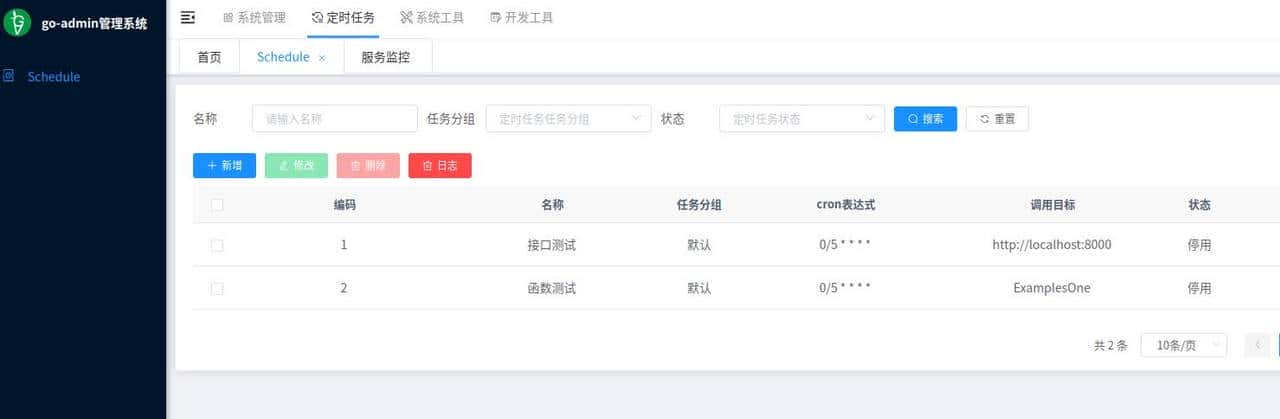The height and width of the screenshot is (419, 1280).
Task: Collapse the sidebar with the hamburger icon
Action: point(187,17)
